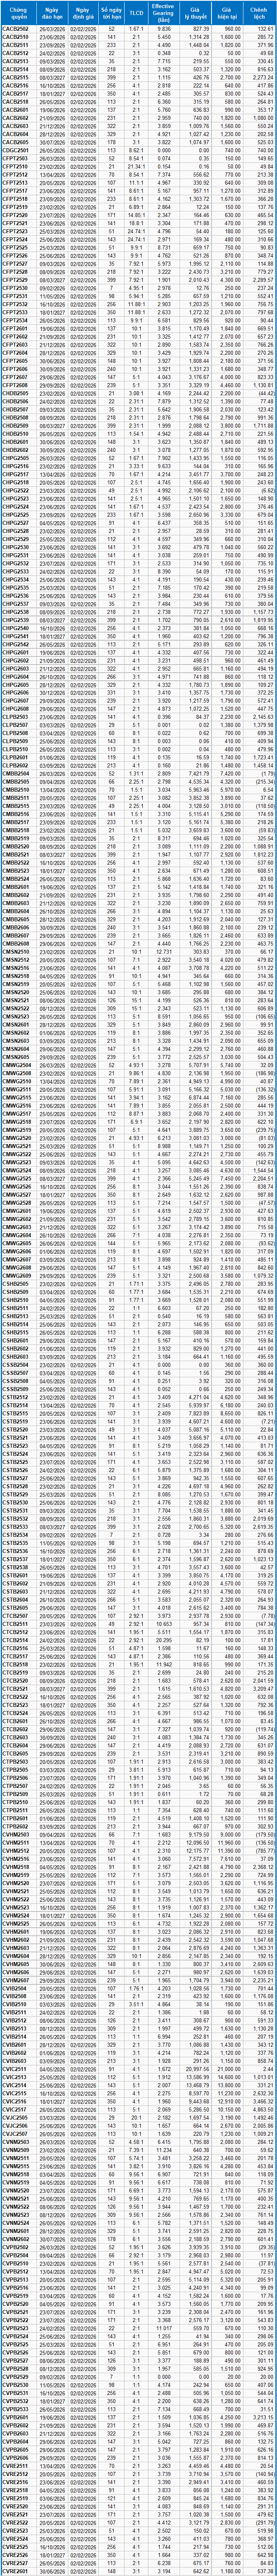The image size is (277, 2576).
Task: Select the "Effective Gearing (lần)" header
Action: click(x=163, y=13)
